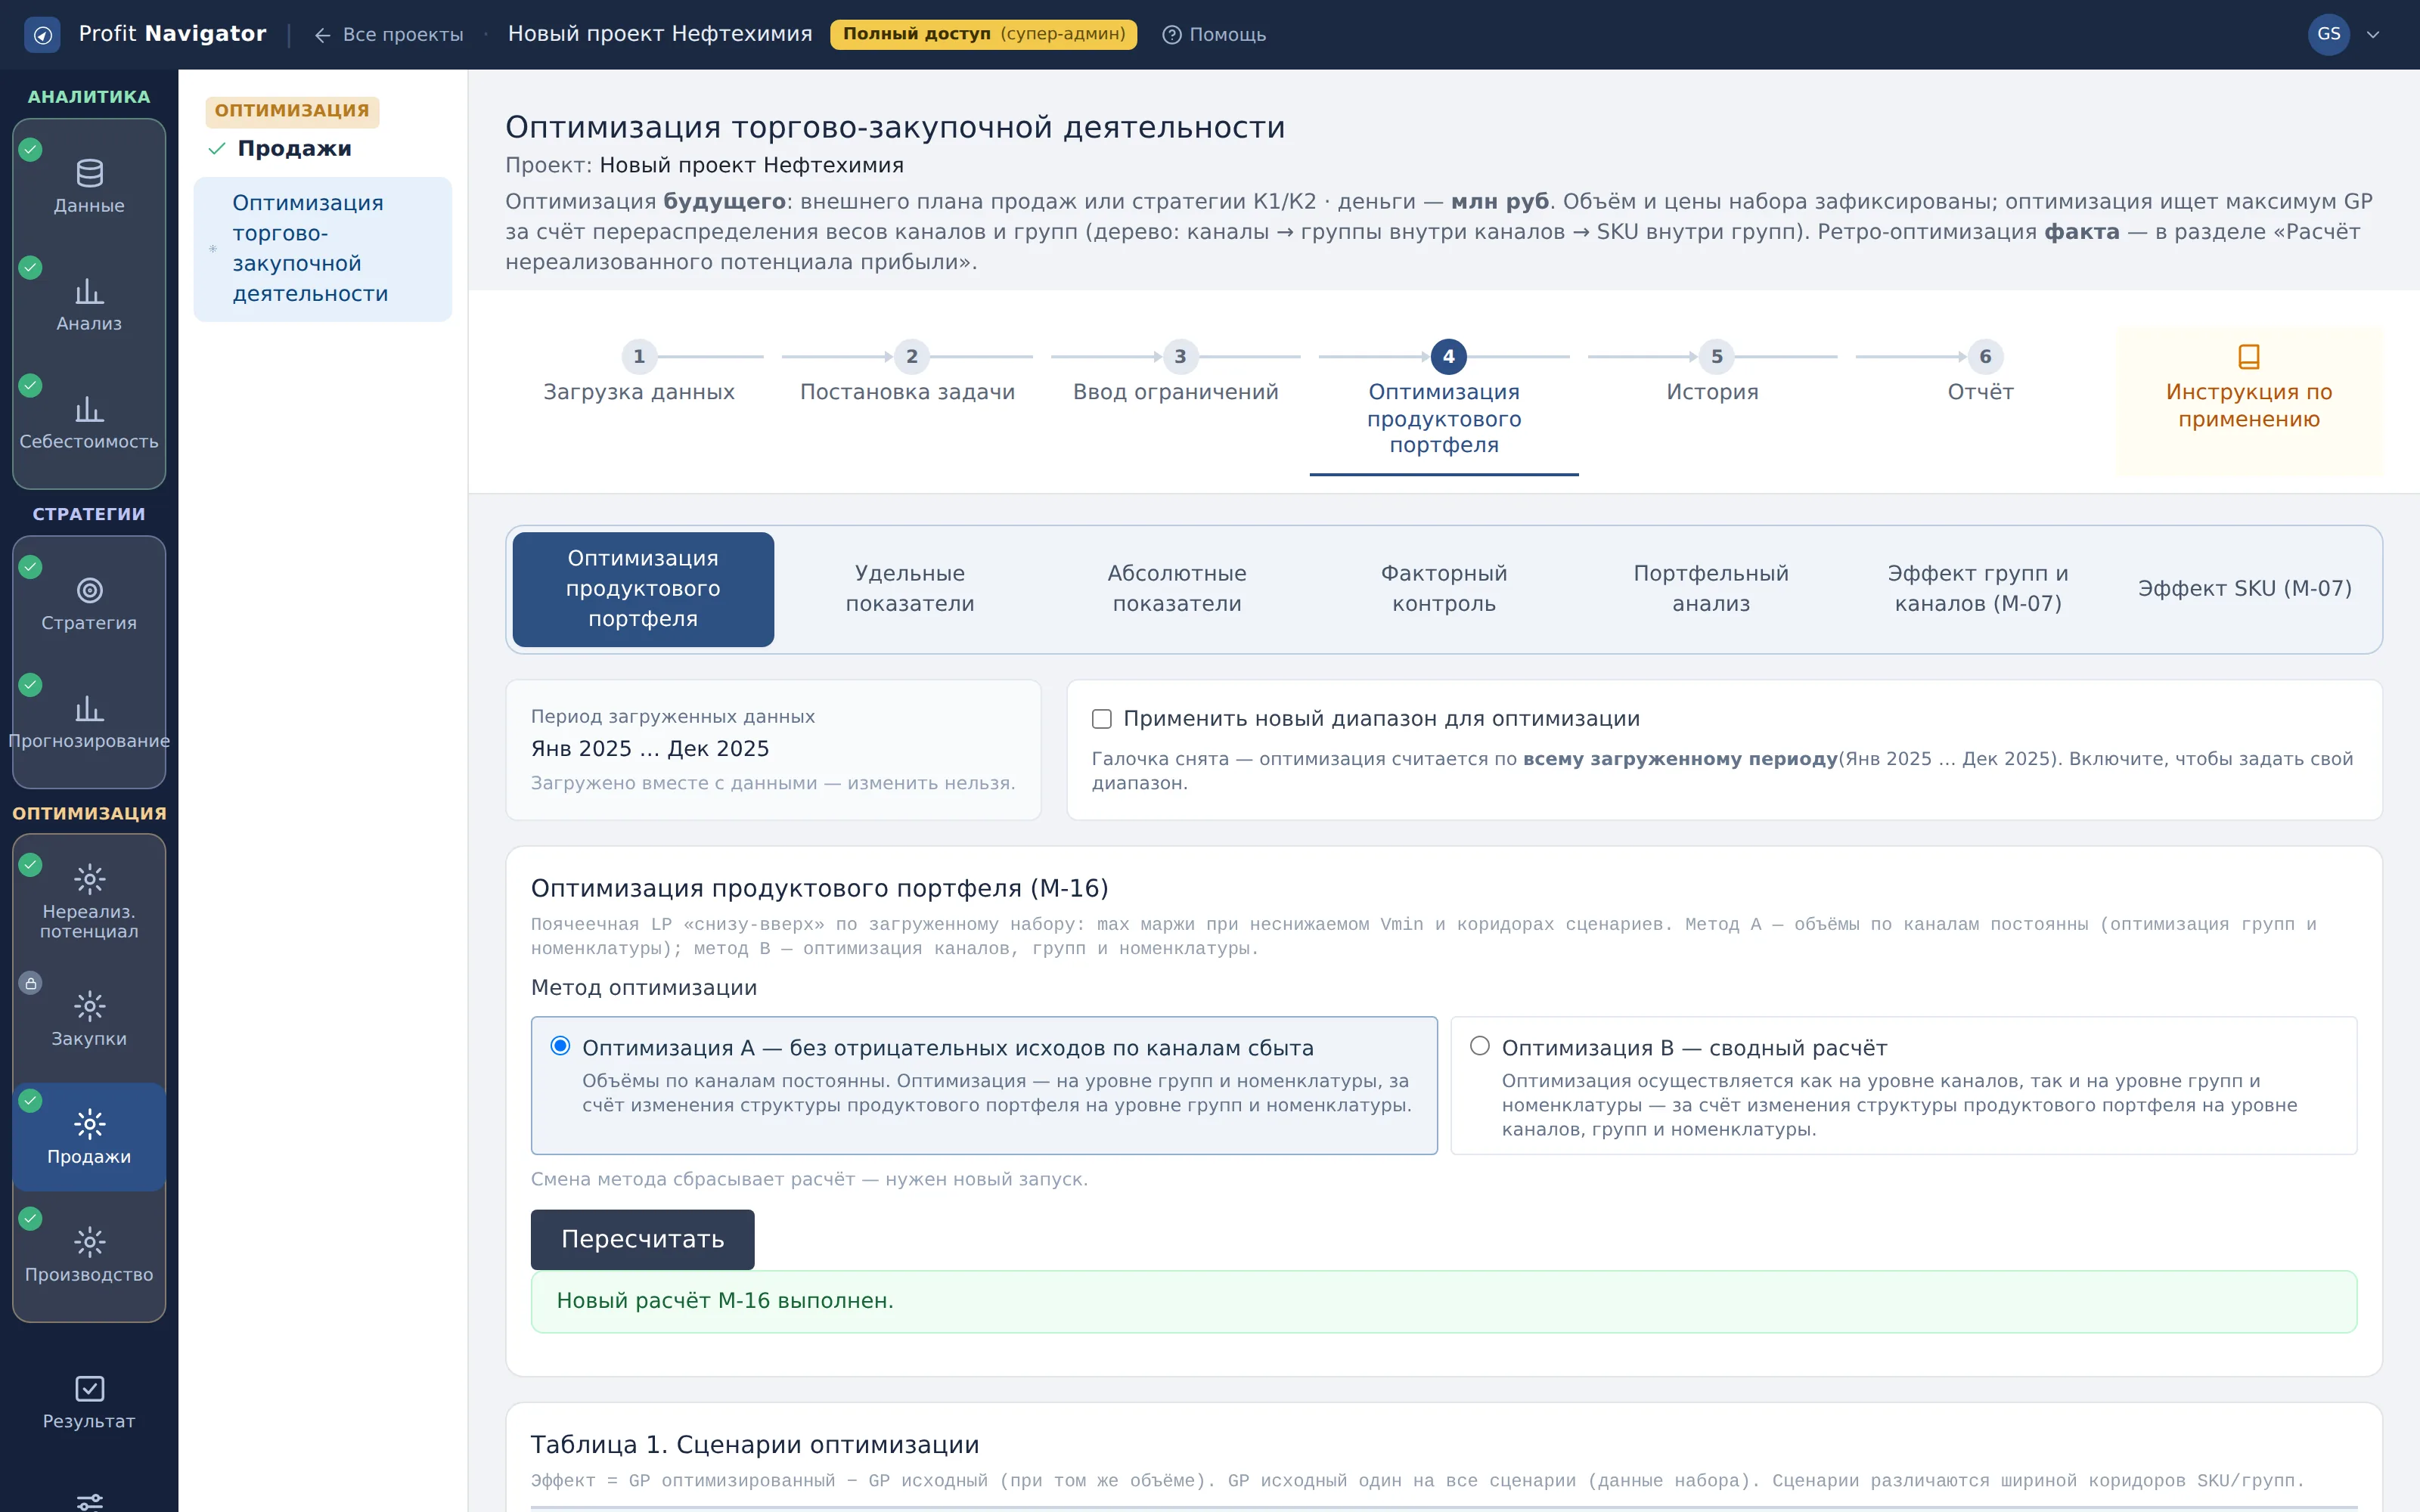Select Оптимизация B сводный расчёт radio button
This screenshot has width=2420, height=1512.
(1480, 1046)
